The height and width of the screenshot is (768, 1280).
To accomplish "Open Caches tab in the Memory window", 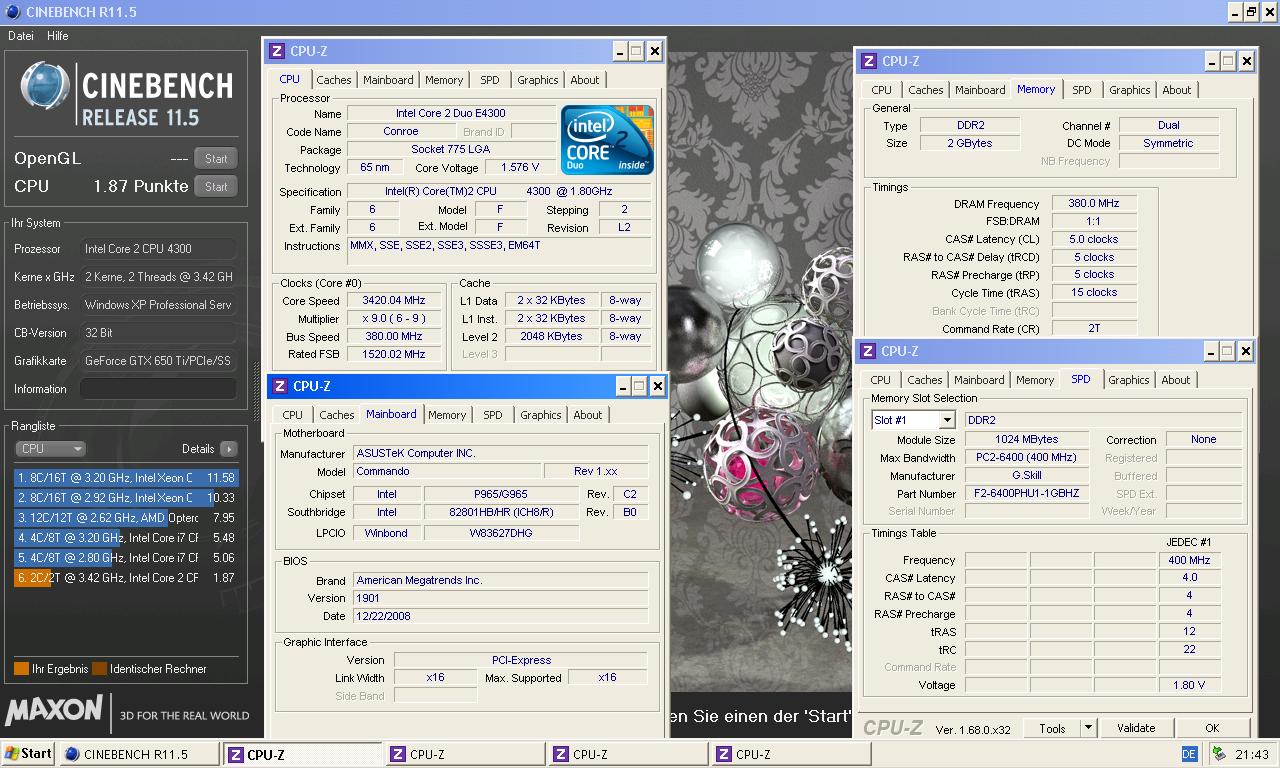I will (926, 90).
